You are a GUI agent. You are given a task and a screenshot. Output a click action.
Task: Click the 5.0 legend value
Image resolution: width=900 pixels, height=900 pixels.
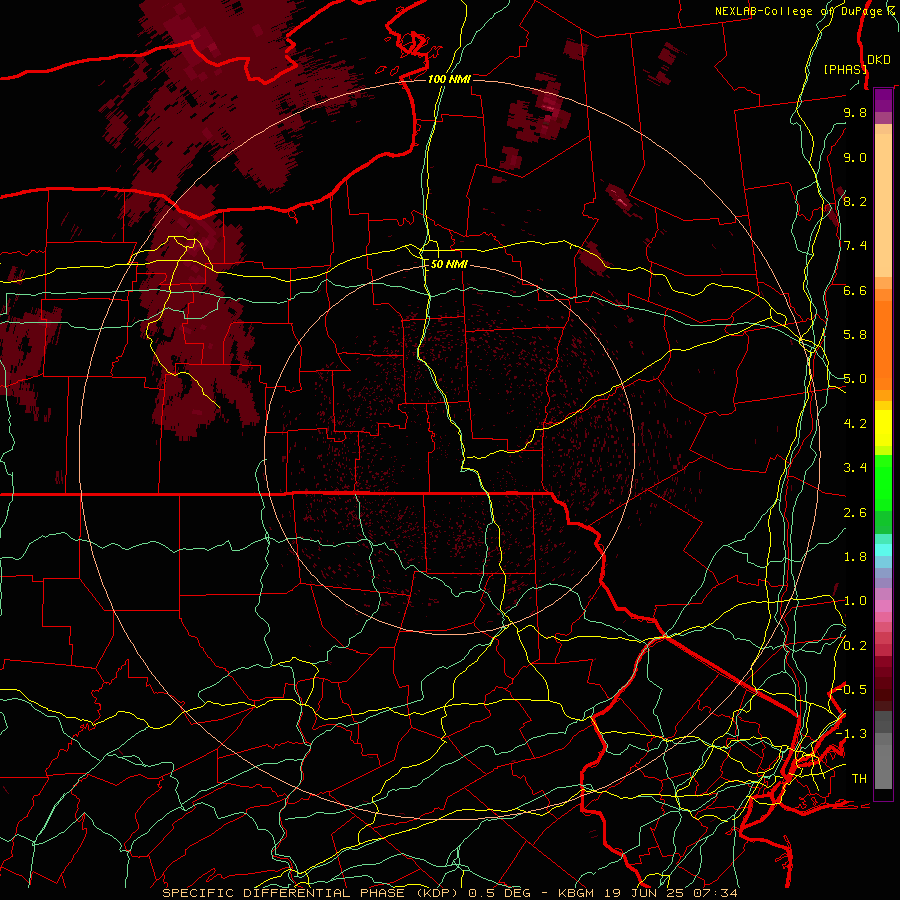[855, 379]
